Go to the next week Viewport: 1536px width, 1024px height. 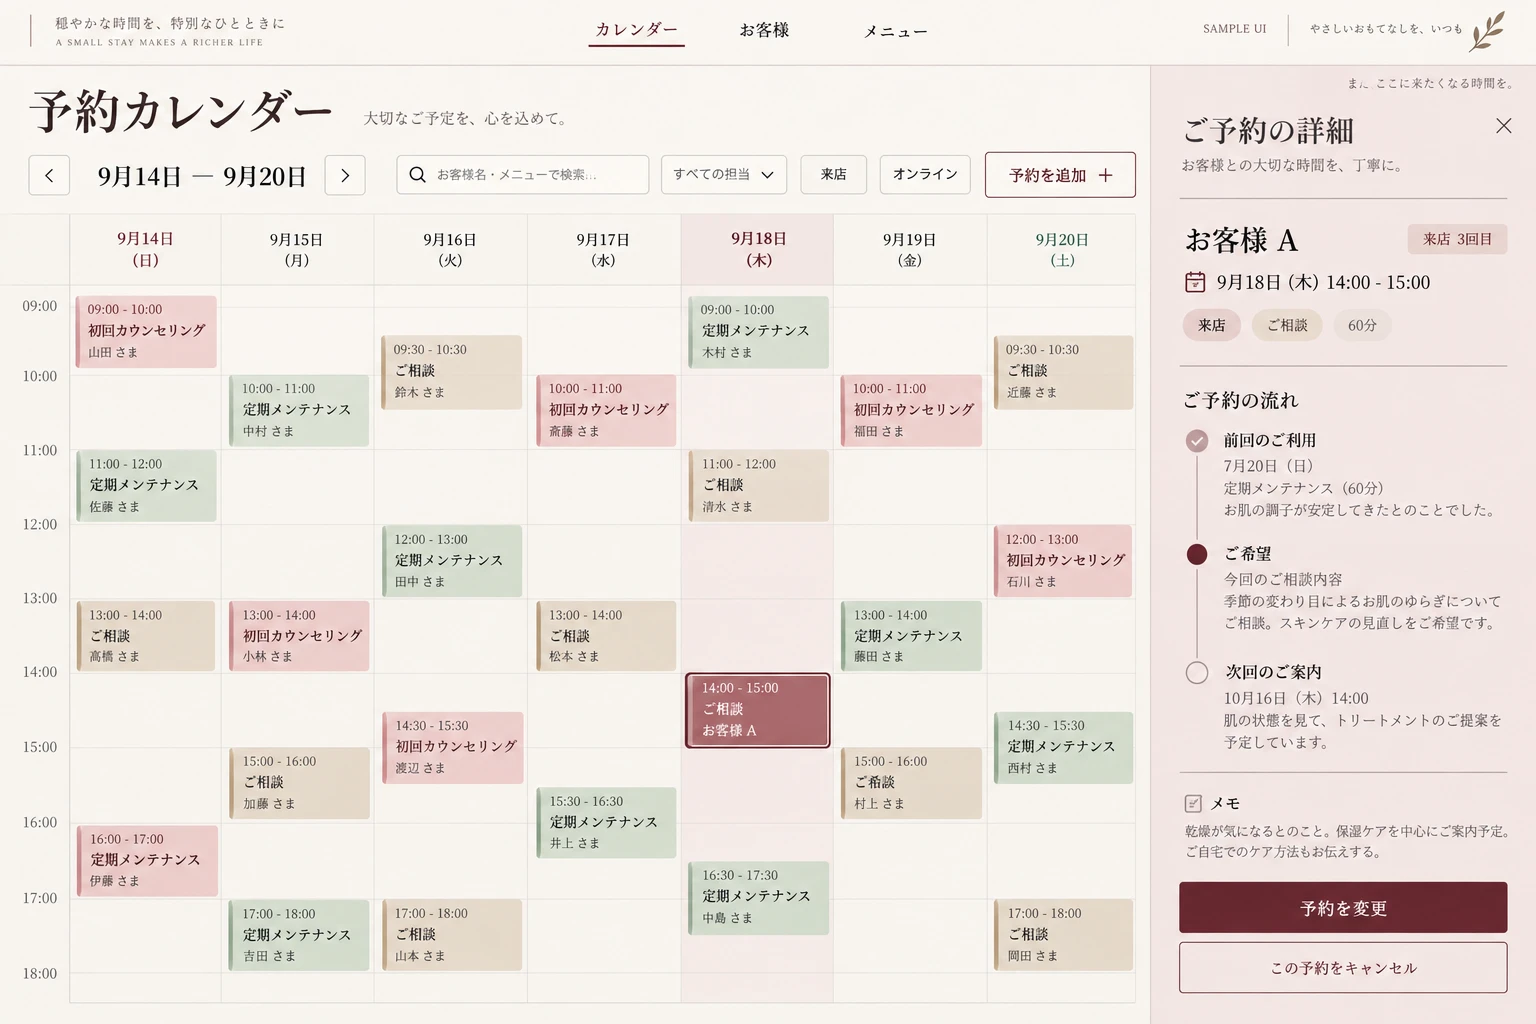pos(345,175)
